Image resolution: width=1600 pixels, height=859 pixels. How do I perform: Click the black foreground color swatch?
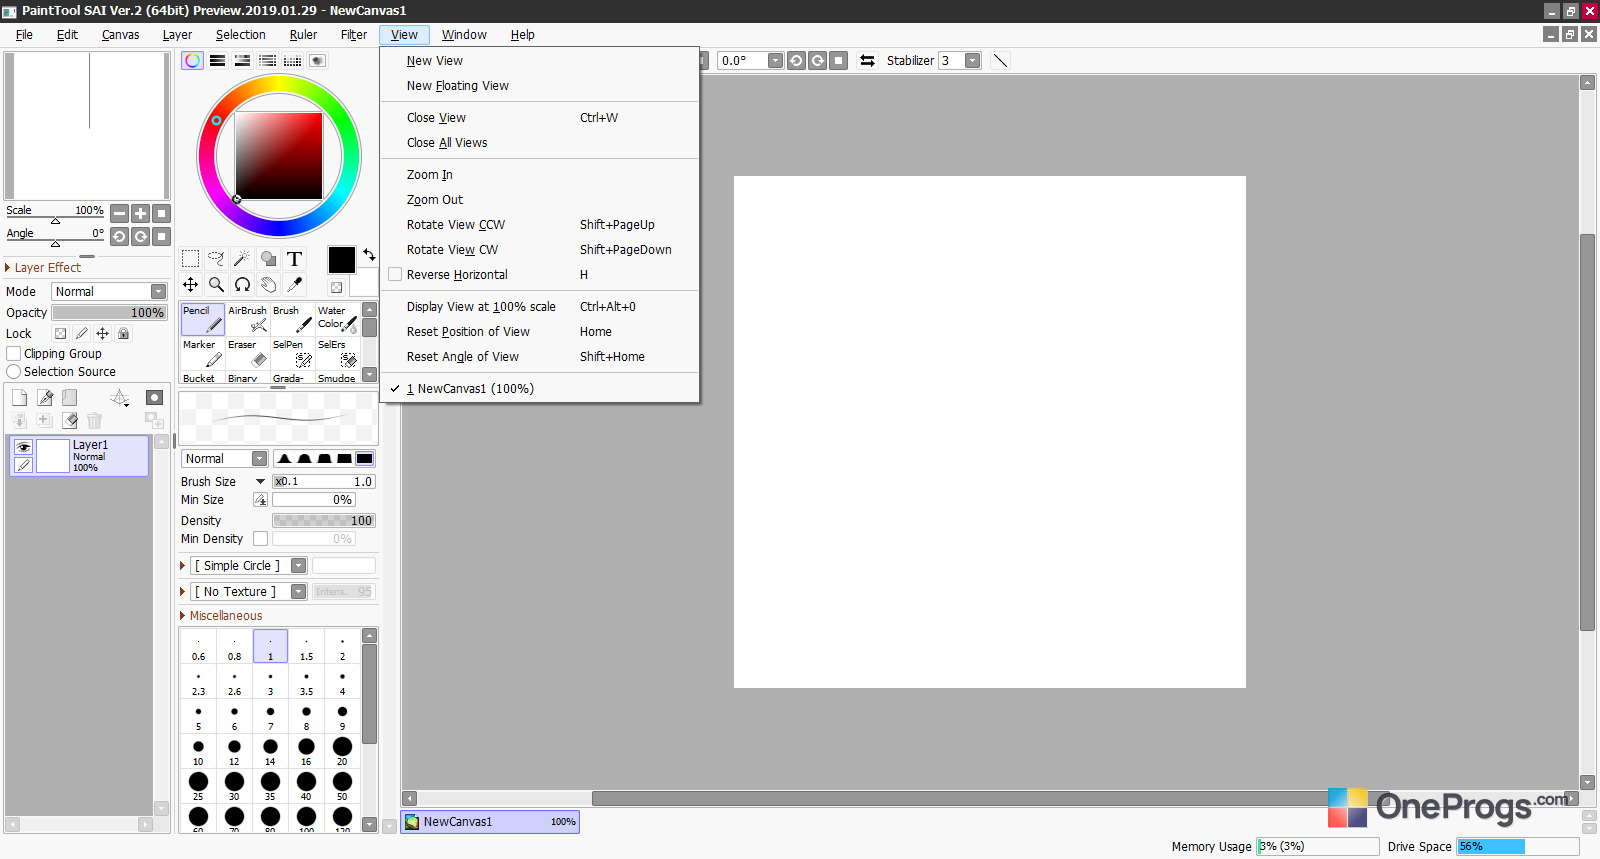click(341, 260)
